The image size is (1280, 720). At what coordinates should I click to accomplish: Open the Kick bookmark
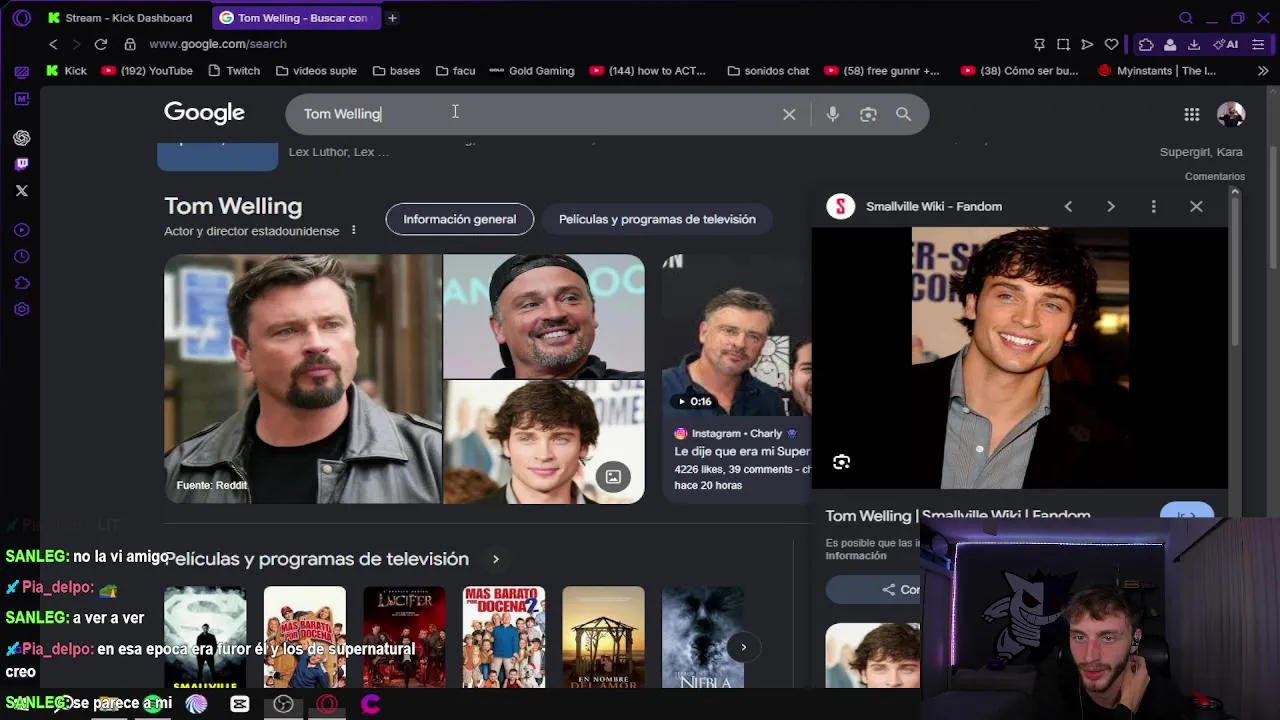67,71
